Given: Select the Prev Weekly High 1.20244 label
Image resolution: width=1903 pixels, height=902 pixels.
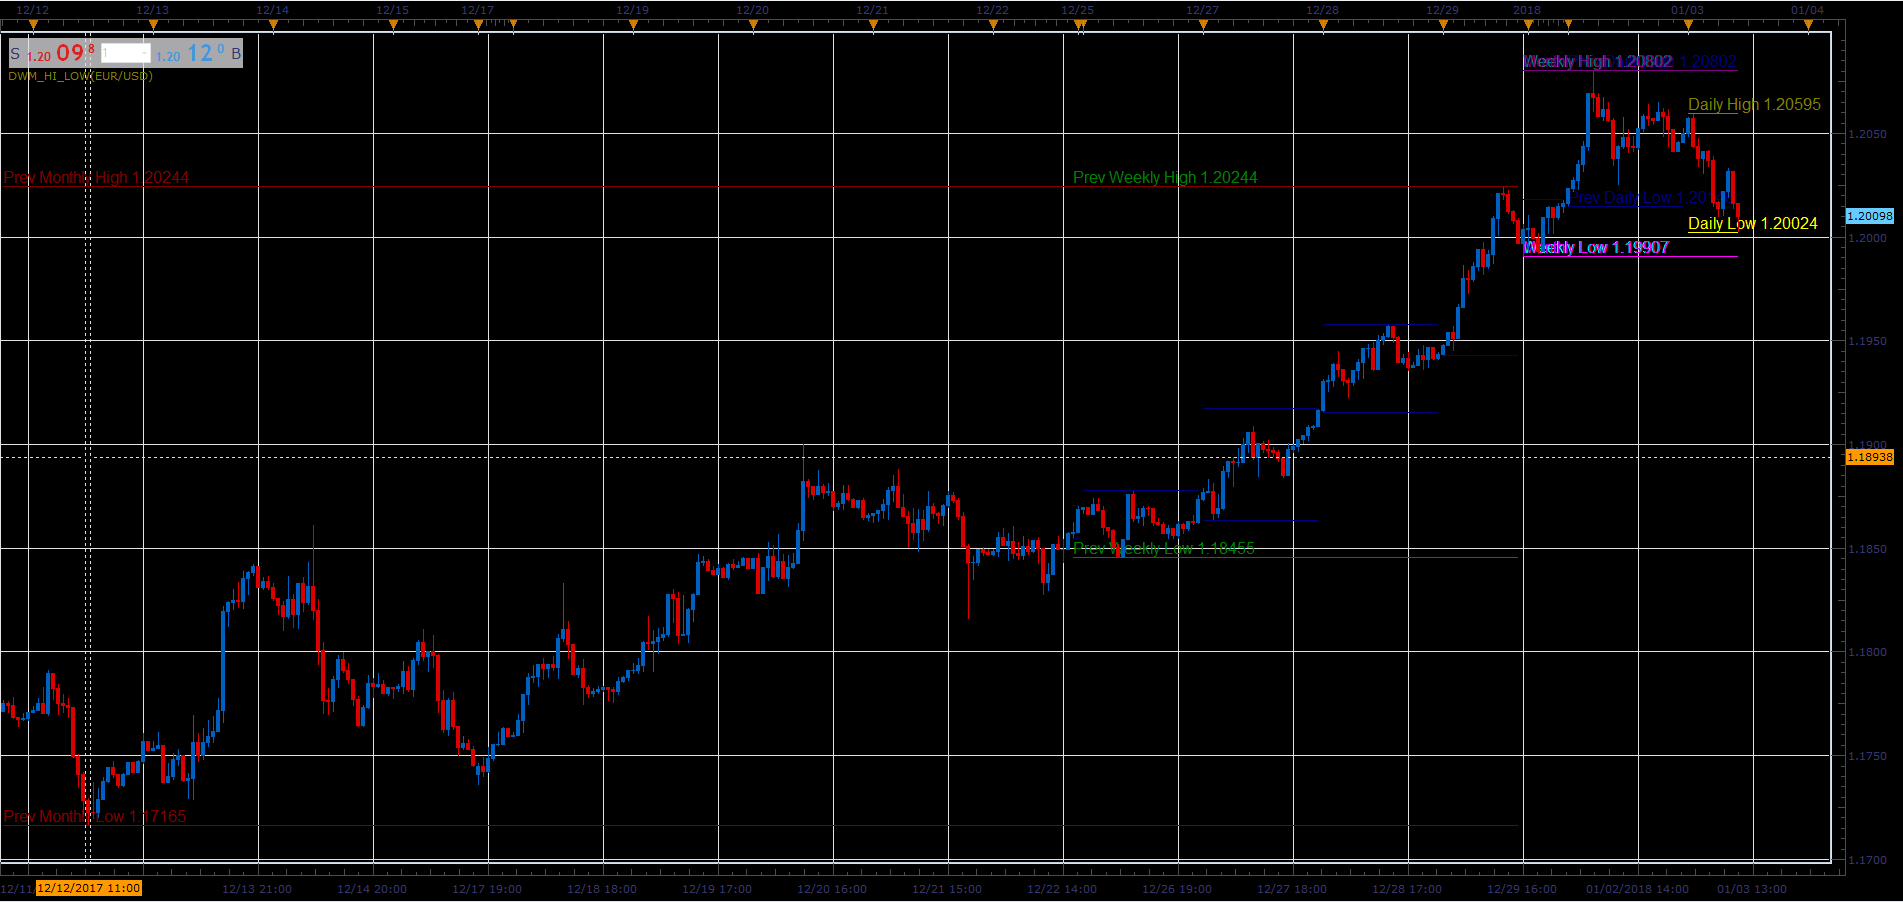Looking at the screenshot, I should 1165,177.
